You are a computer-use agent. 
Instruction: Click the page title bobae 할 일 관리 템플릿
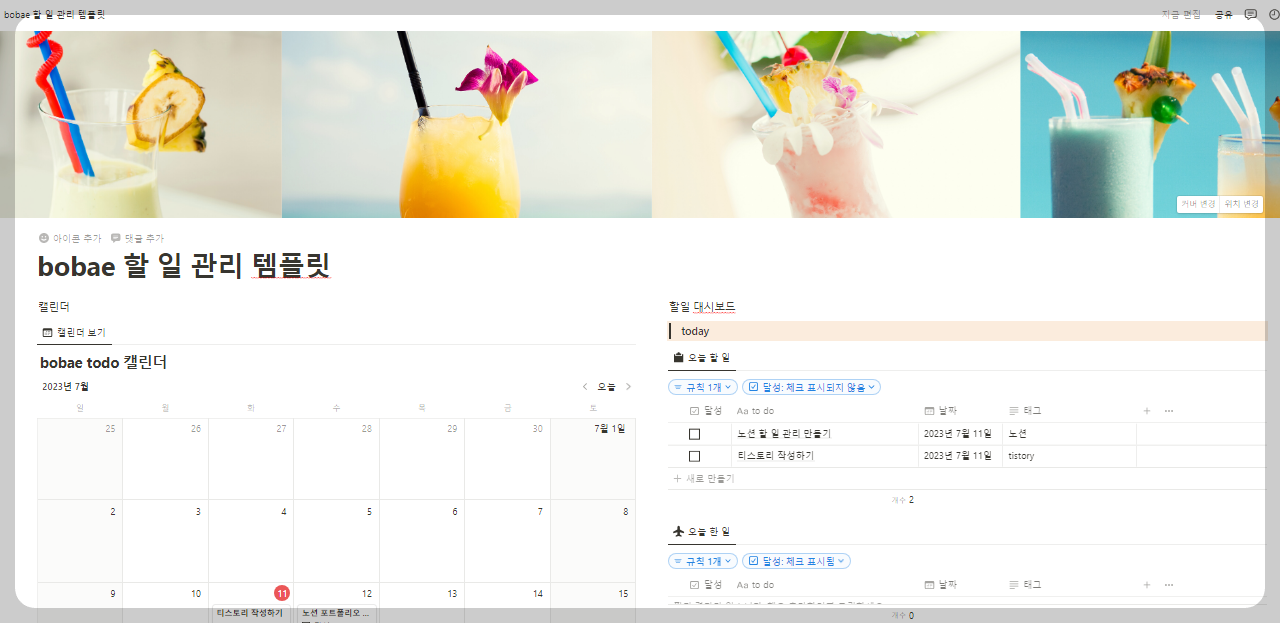pos(184,266)
